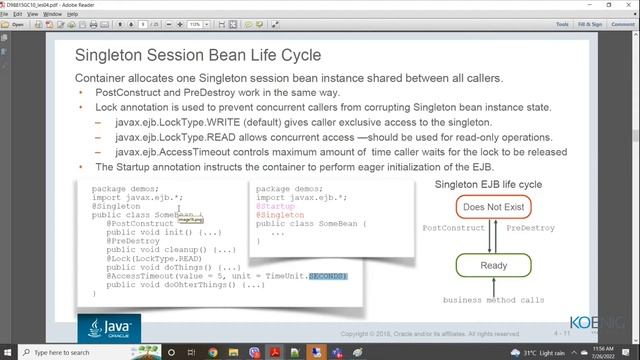640x360 pixels.
Task: Open the File menu
Action: coord(4,14)
